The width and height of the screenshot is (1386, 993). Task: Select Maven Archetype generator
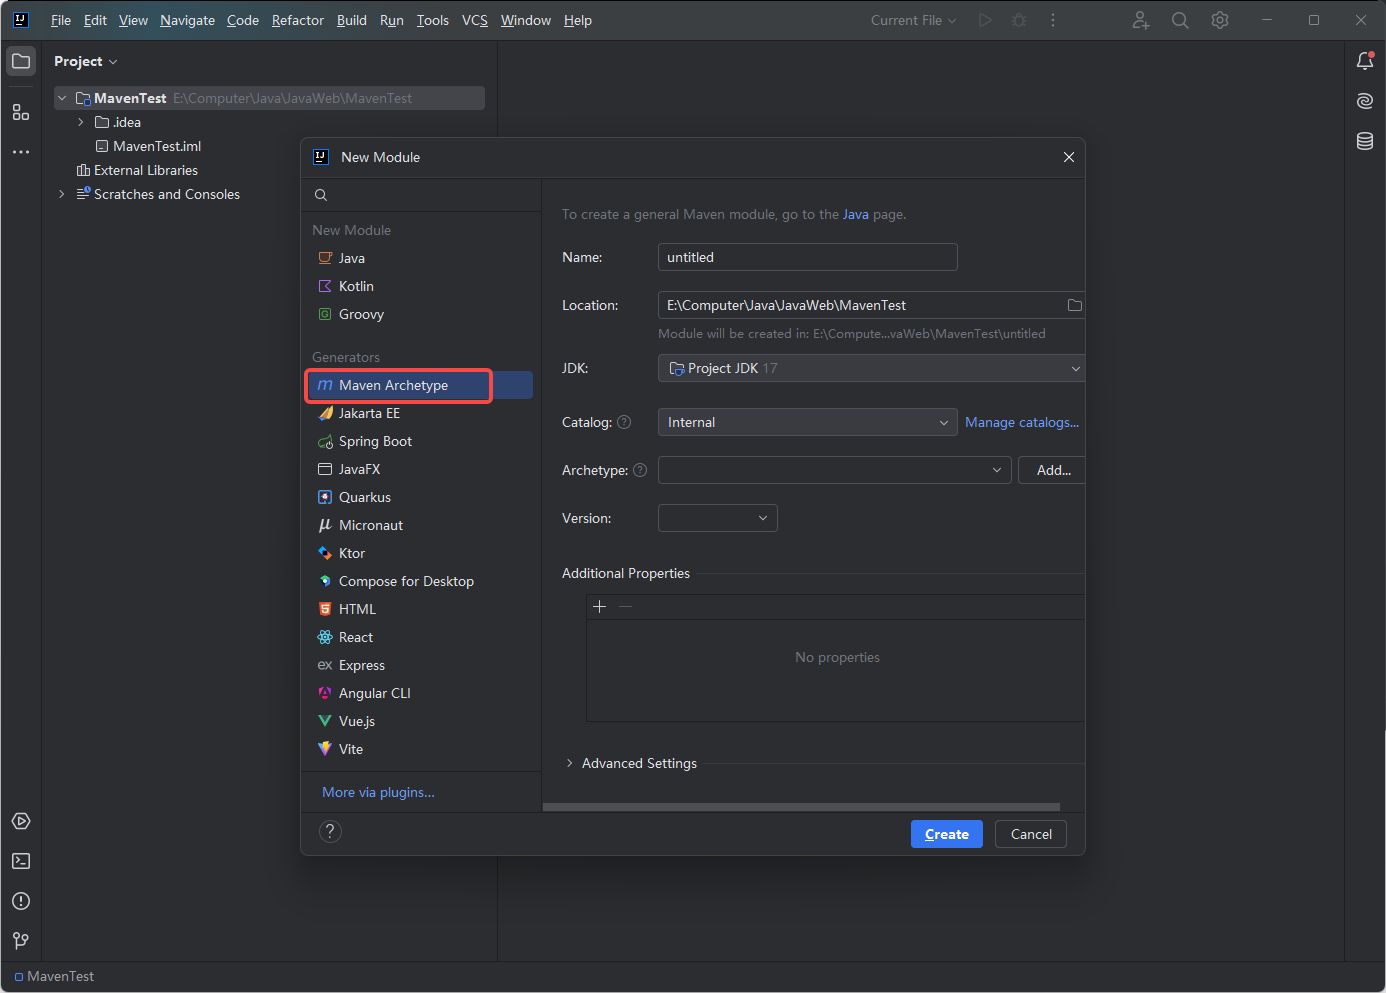(x=418, y=385)
